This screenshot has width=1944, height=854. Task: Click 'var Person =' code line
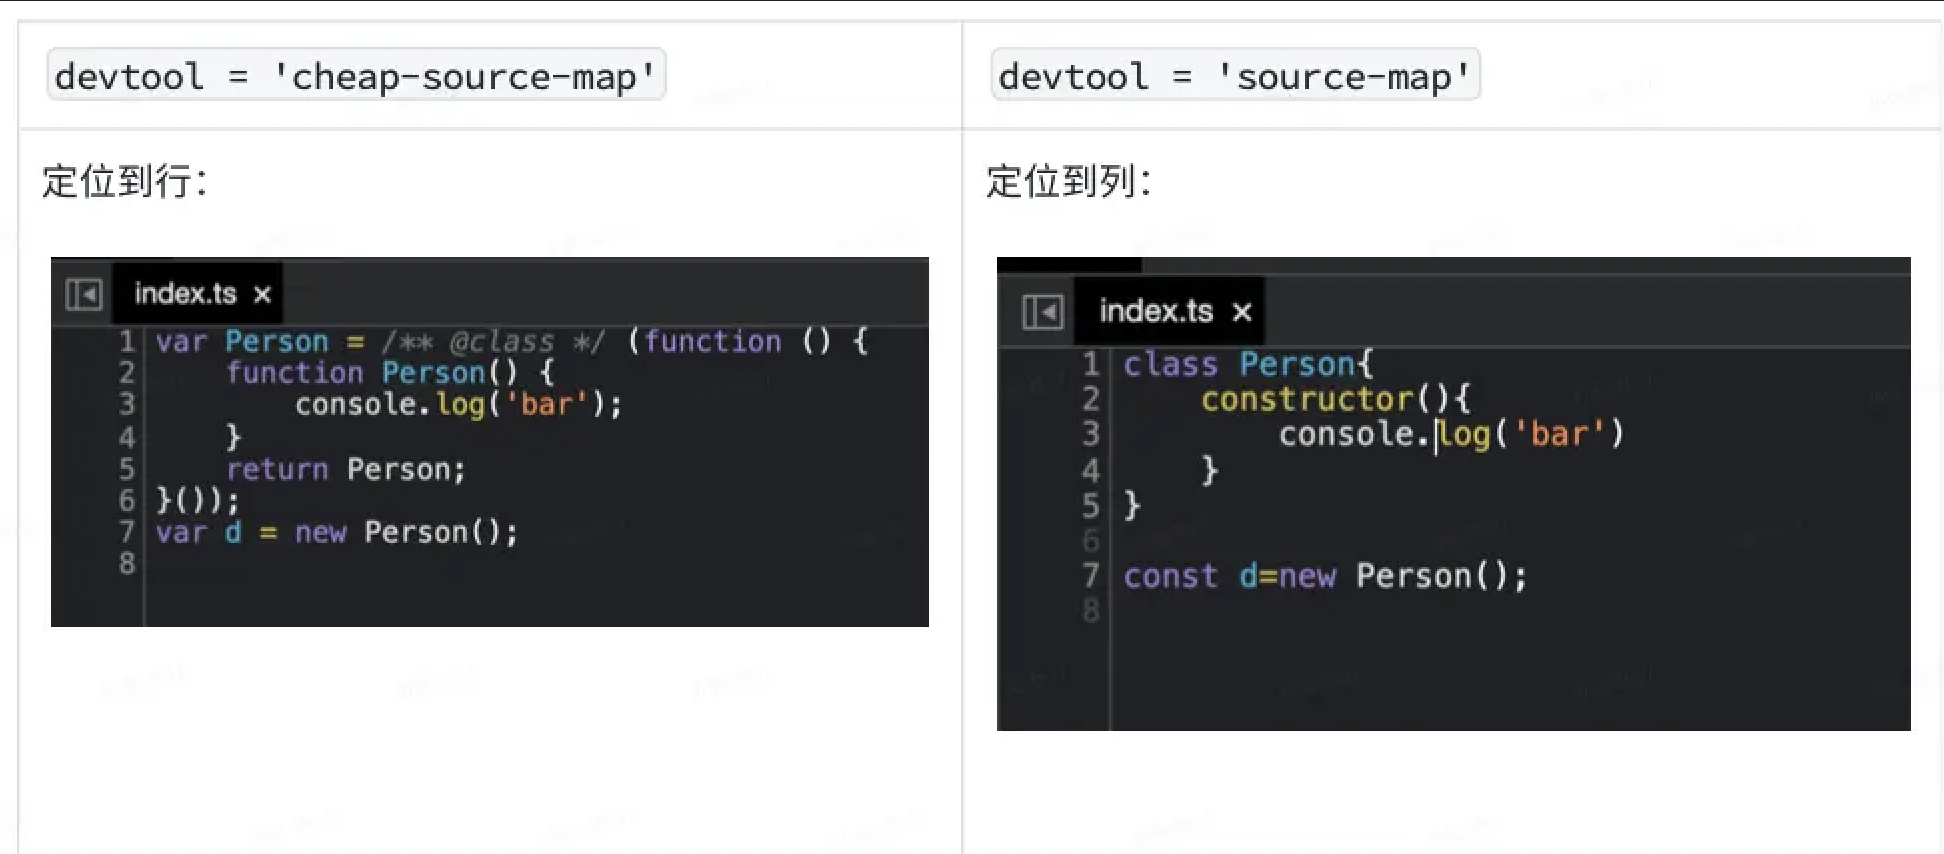click(x=512, y=342)
